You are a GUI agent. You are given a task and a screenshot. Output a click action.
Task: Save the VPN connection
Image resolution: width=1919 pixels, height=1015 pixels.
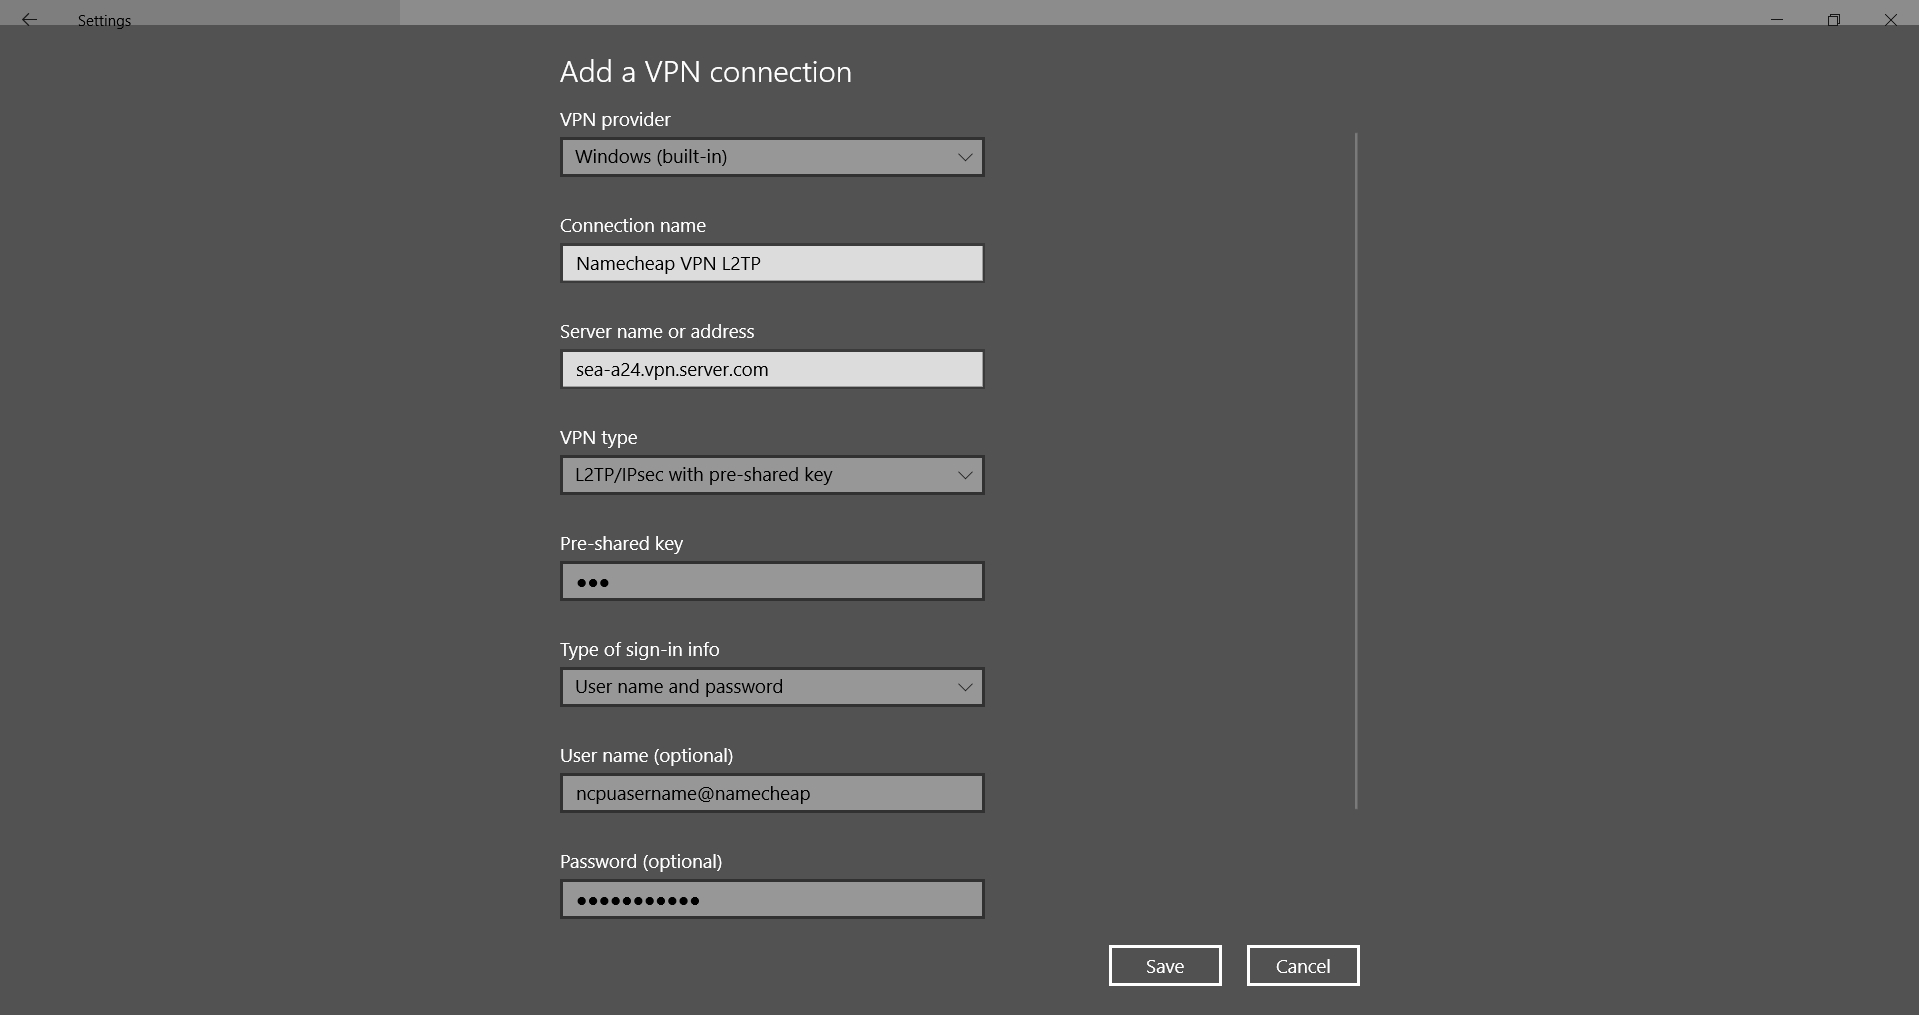click(x=1165, y=966)
